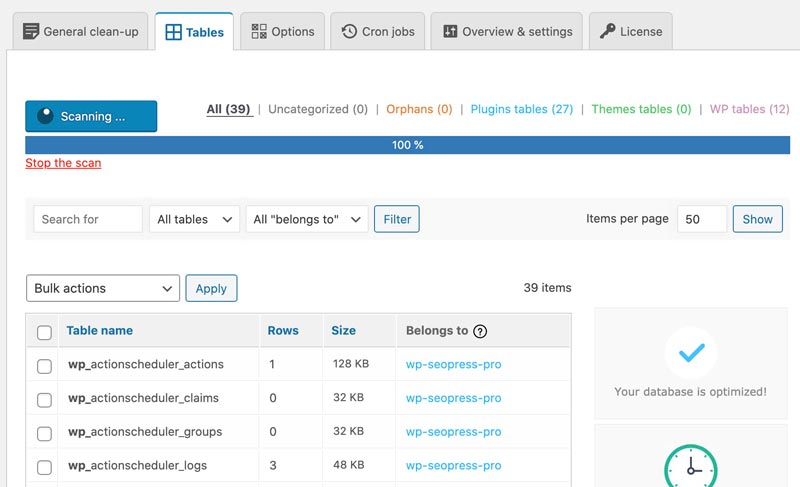Click the Tables grid icon

173,32
